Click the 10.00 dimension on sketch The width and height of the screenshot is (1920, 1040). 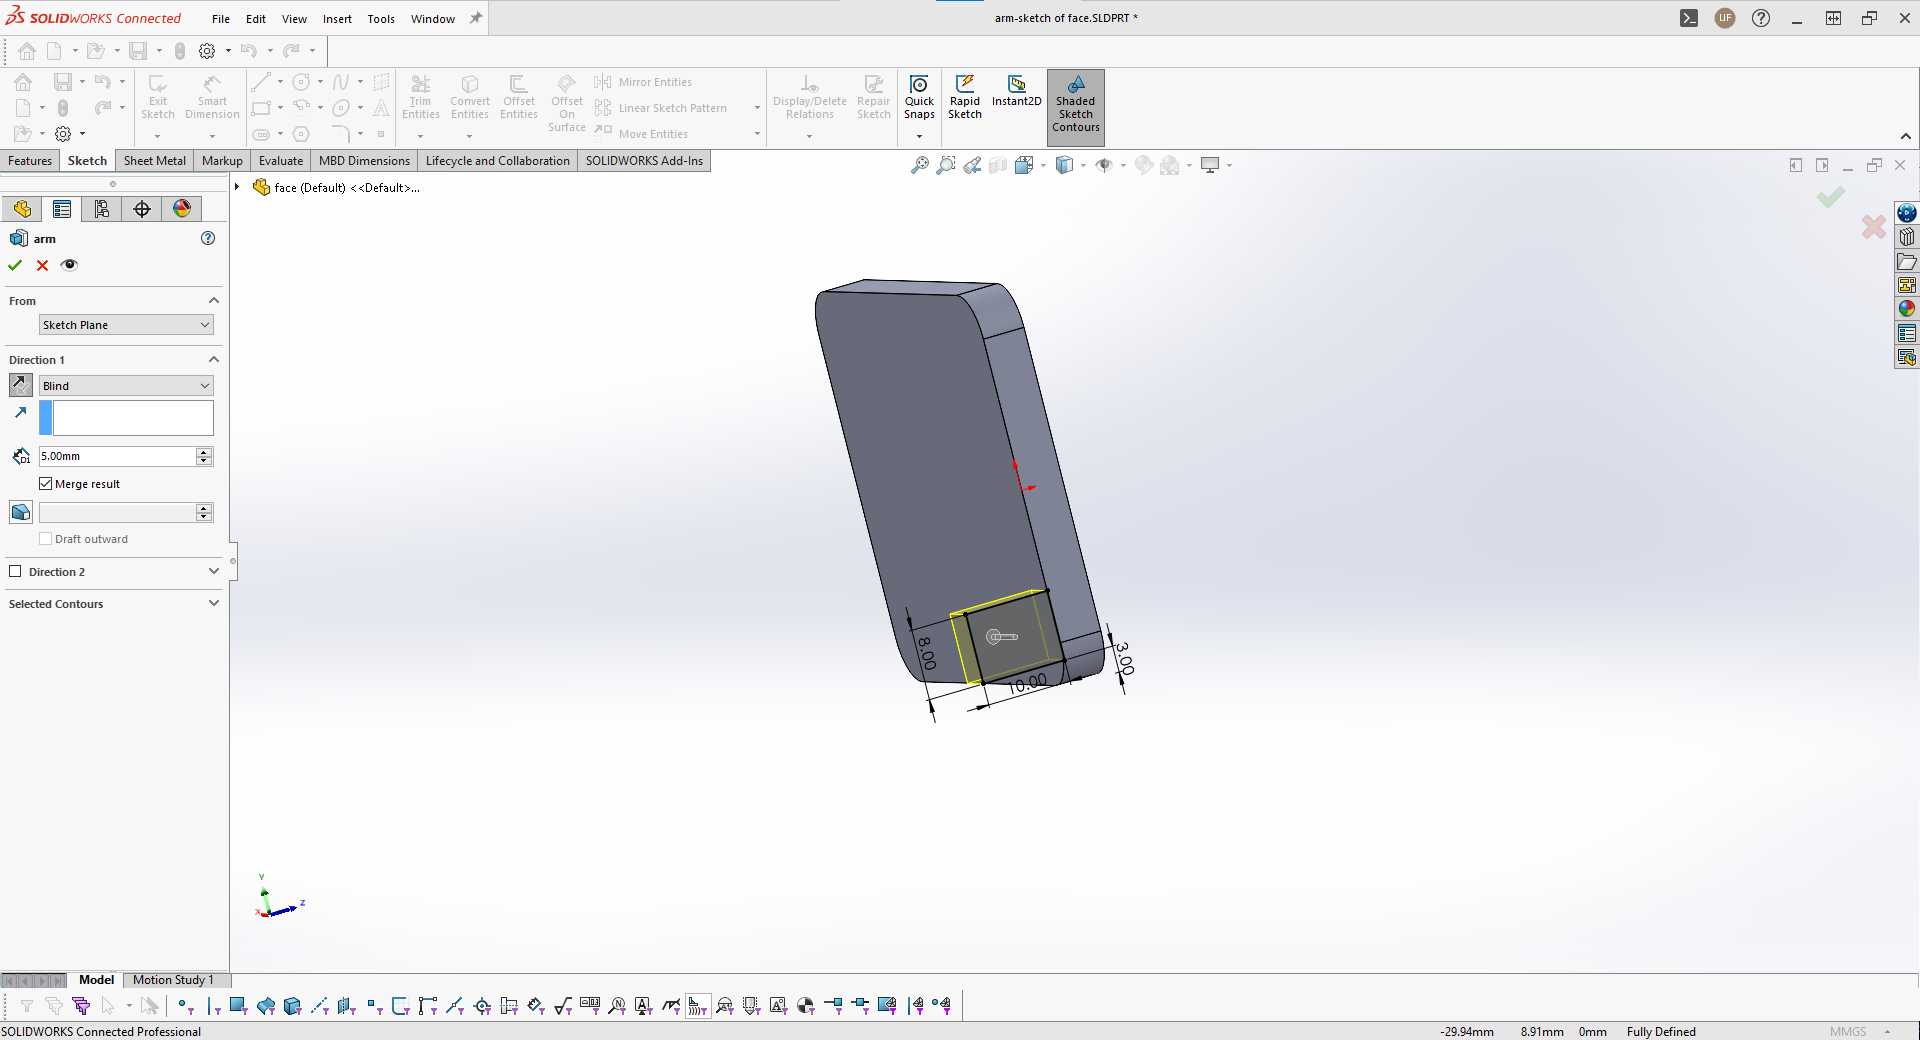pyautogui.click(x=1028, y=685)
